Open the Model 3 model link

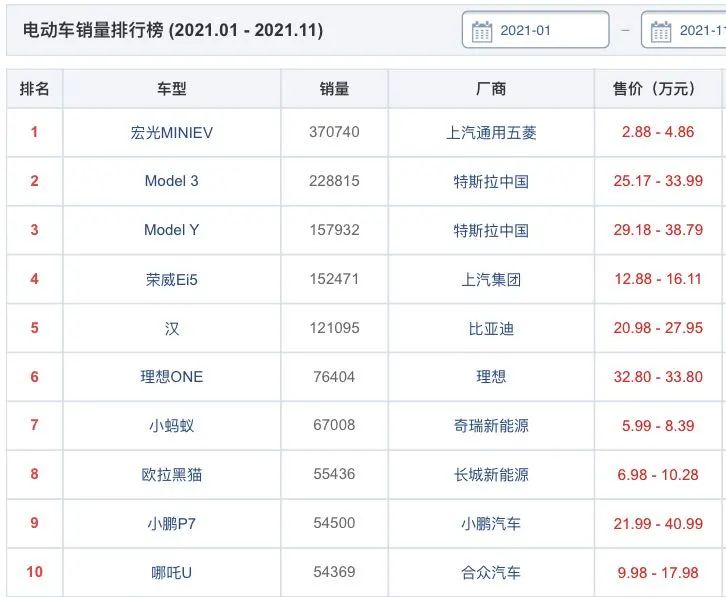pos(171,181)
